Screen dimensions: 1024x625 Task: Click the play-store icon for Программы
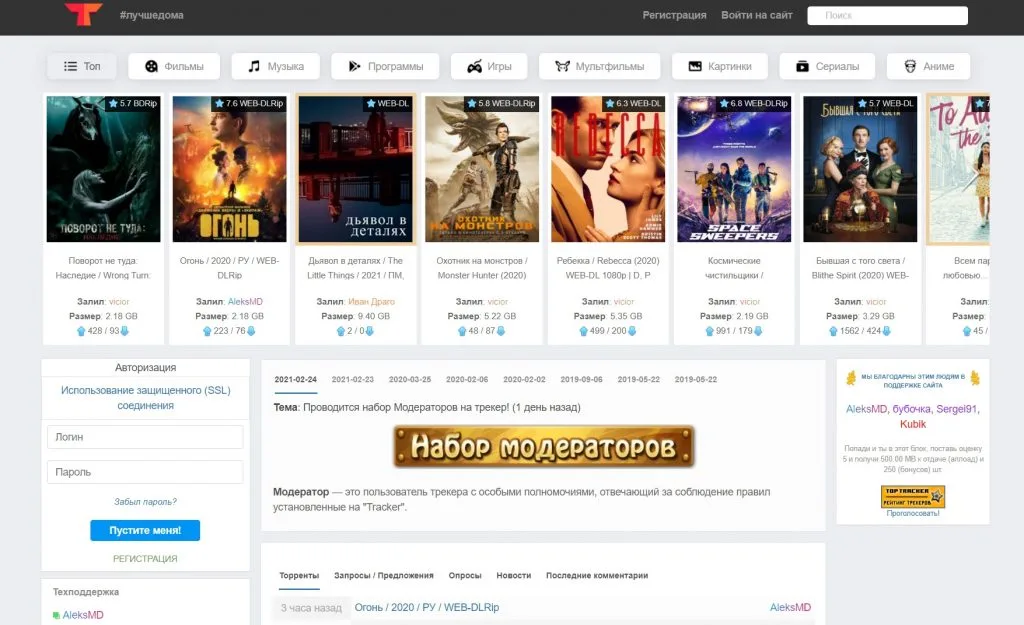point(354,66)
